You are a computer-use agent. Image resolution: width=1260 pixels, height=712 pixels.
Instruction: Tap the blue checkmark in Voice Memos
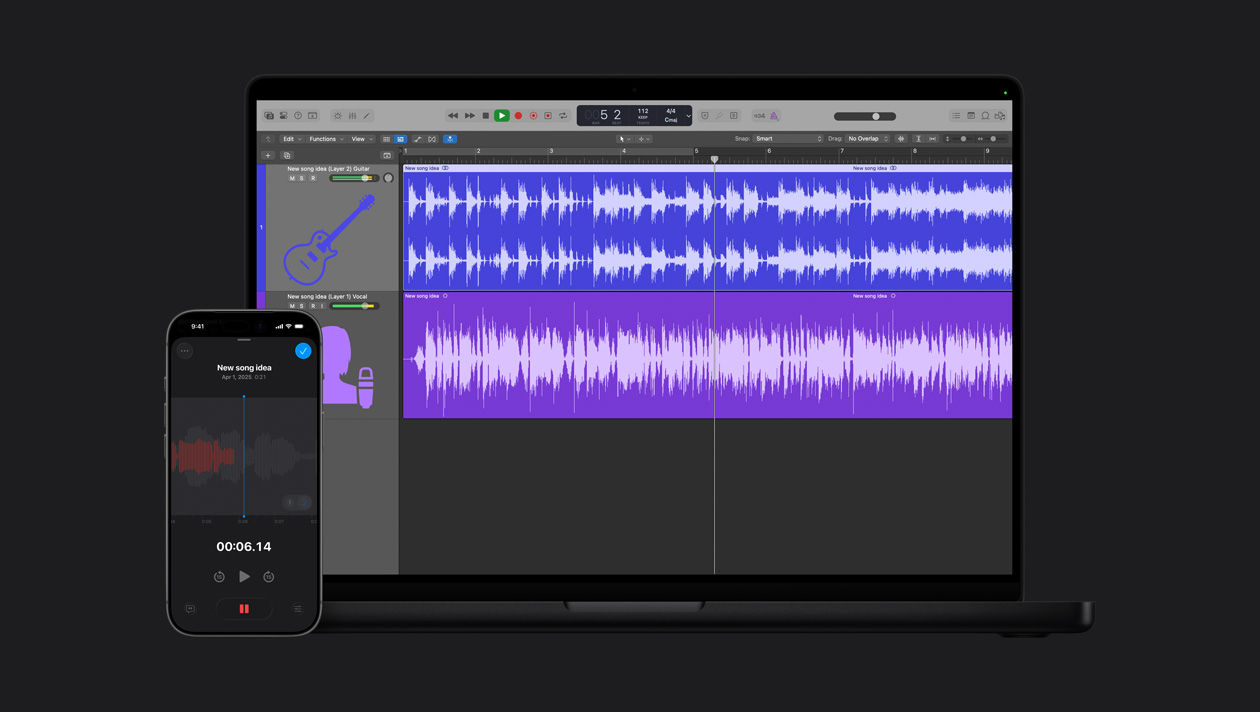302,351
